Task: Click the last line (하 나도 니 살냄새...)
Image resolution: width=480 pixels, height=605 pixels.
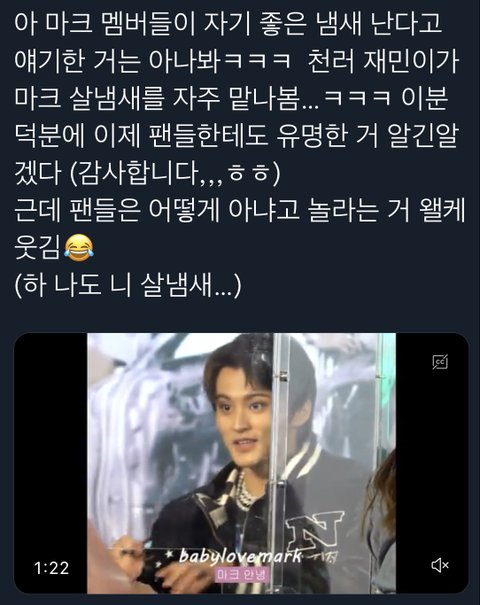Action: click(x=128, y=286)
